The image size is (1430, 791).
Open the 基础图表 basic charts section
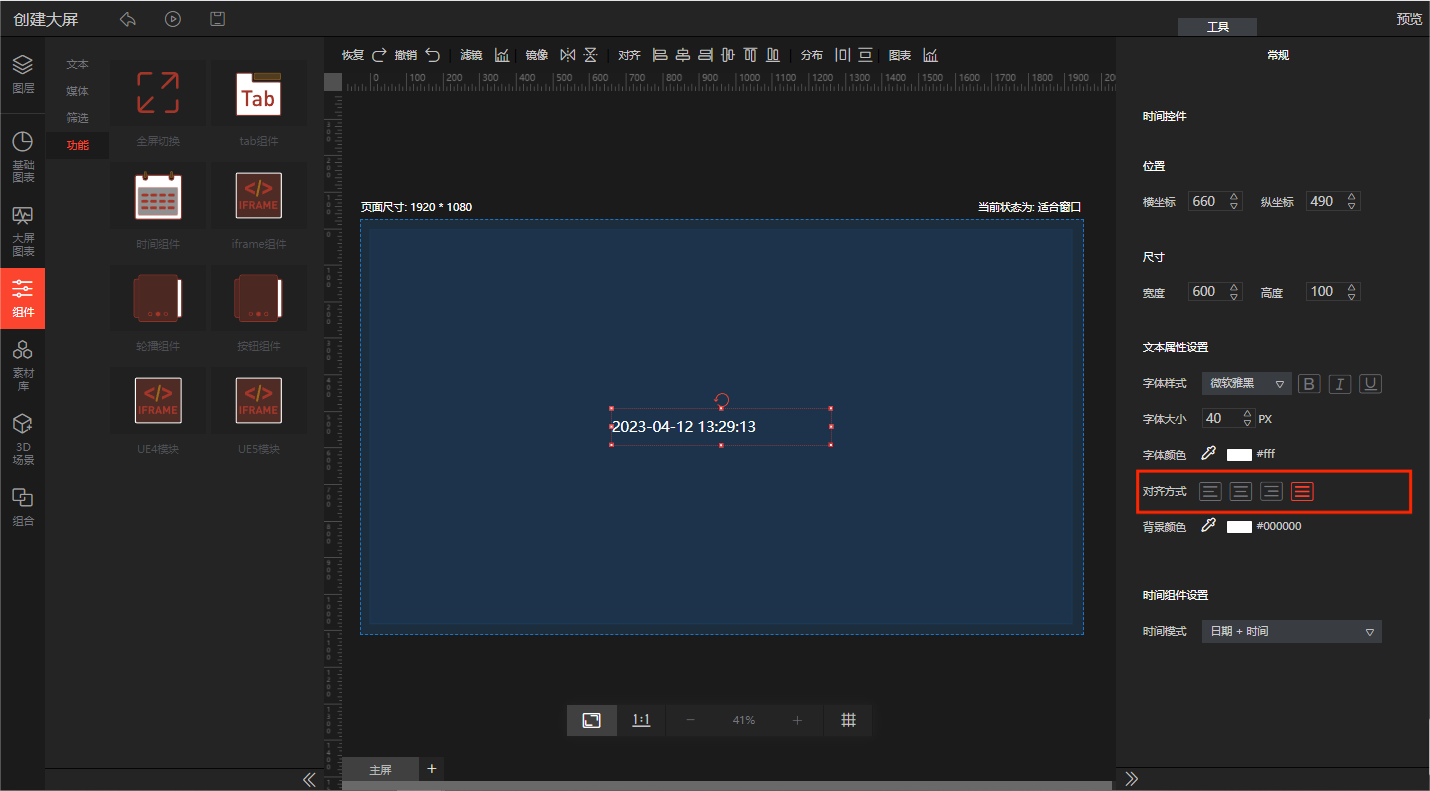tap(23, 157)
